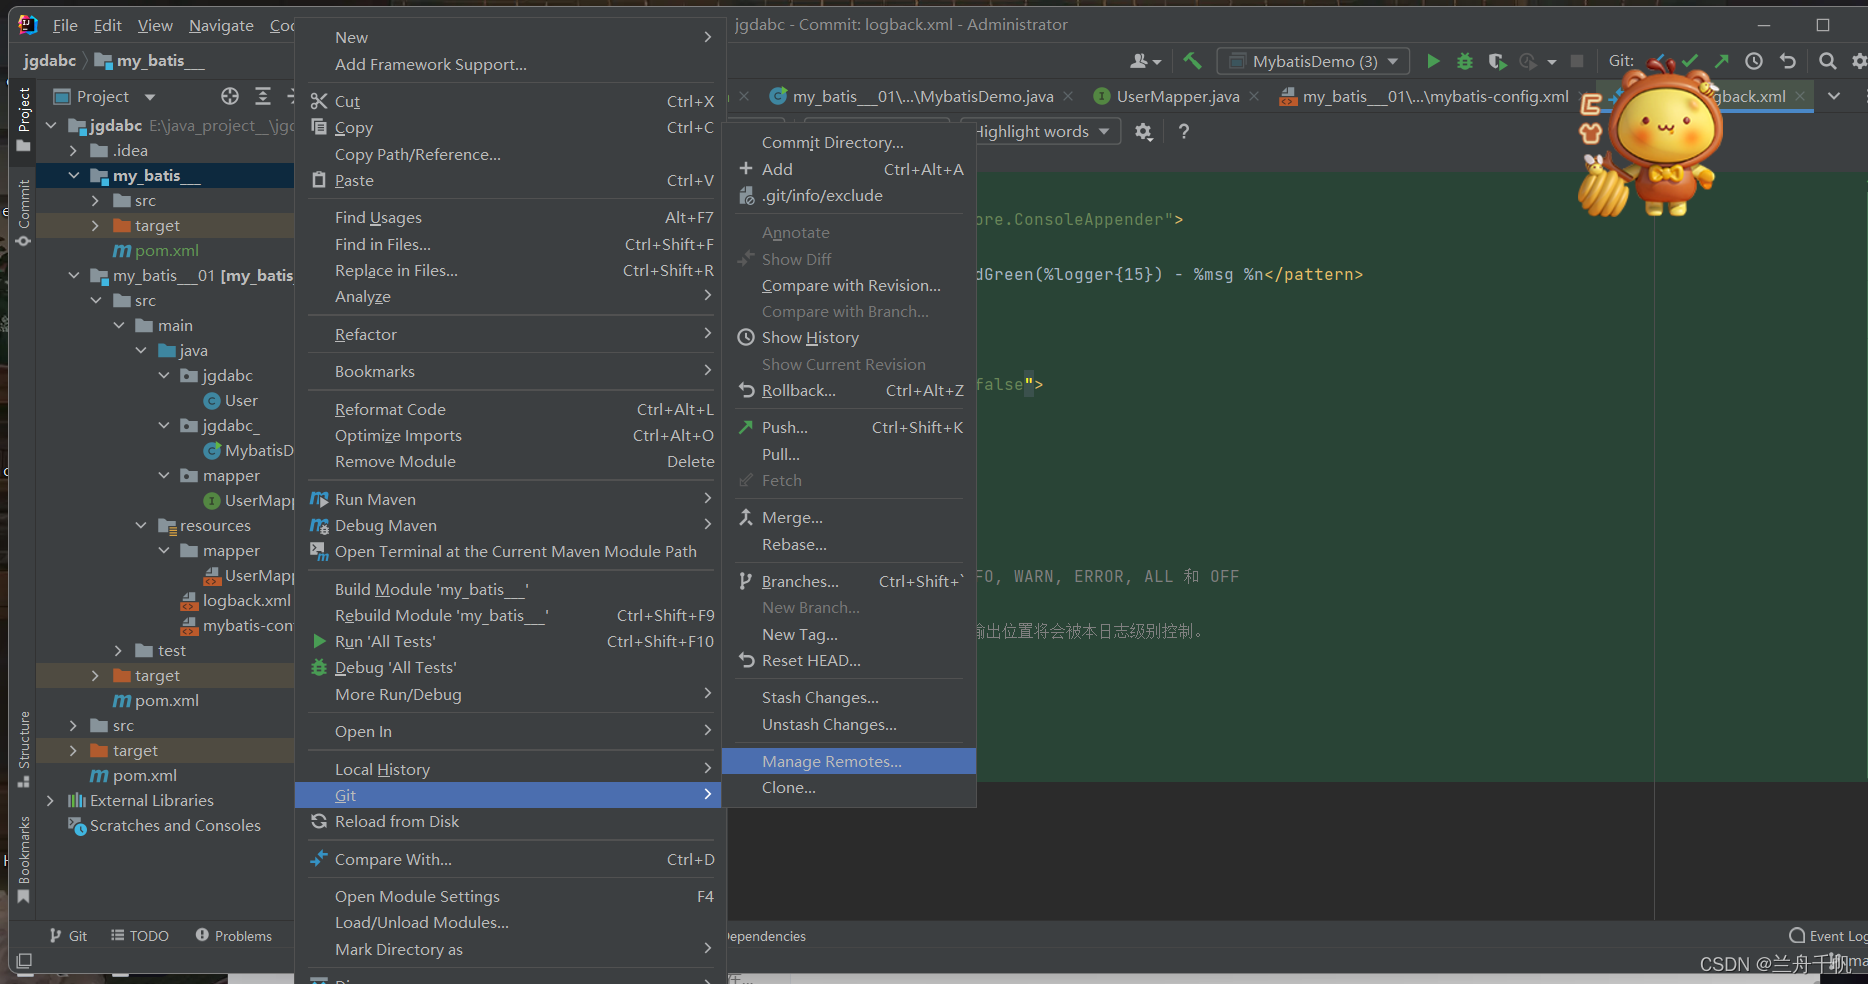This screenshot has height=984, width=1868.
Task: Open the Highlight words dropdown
Action: [x=1040, y=131]
